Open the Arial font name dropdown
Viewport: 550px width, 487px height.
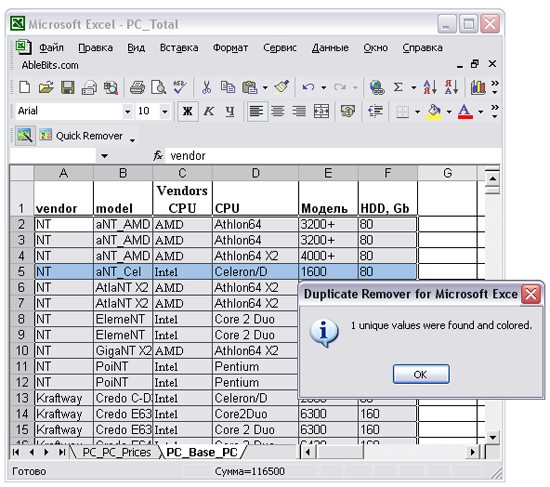pos(128,112)
